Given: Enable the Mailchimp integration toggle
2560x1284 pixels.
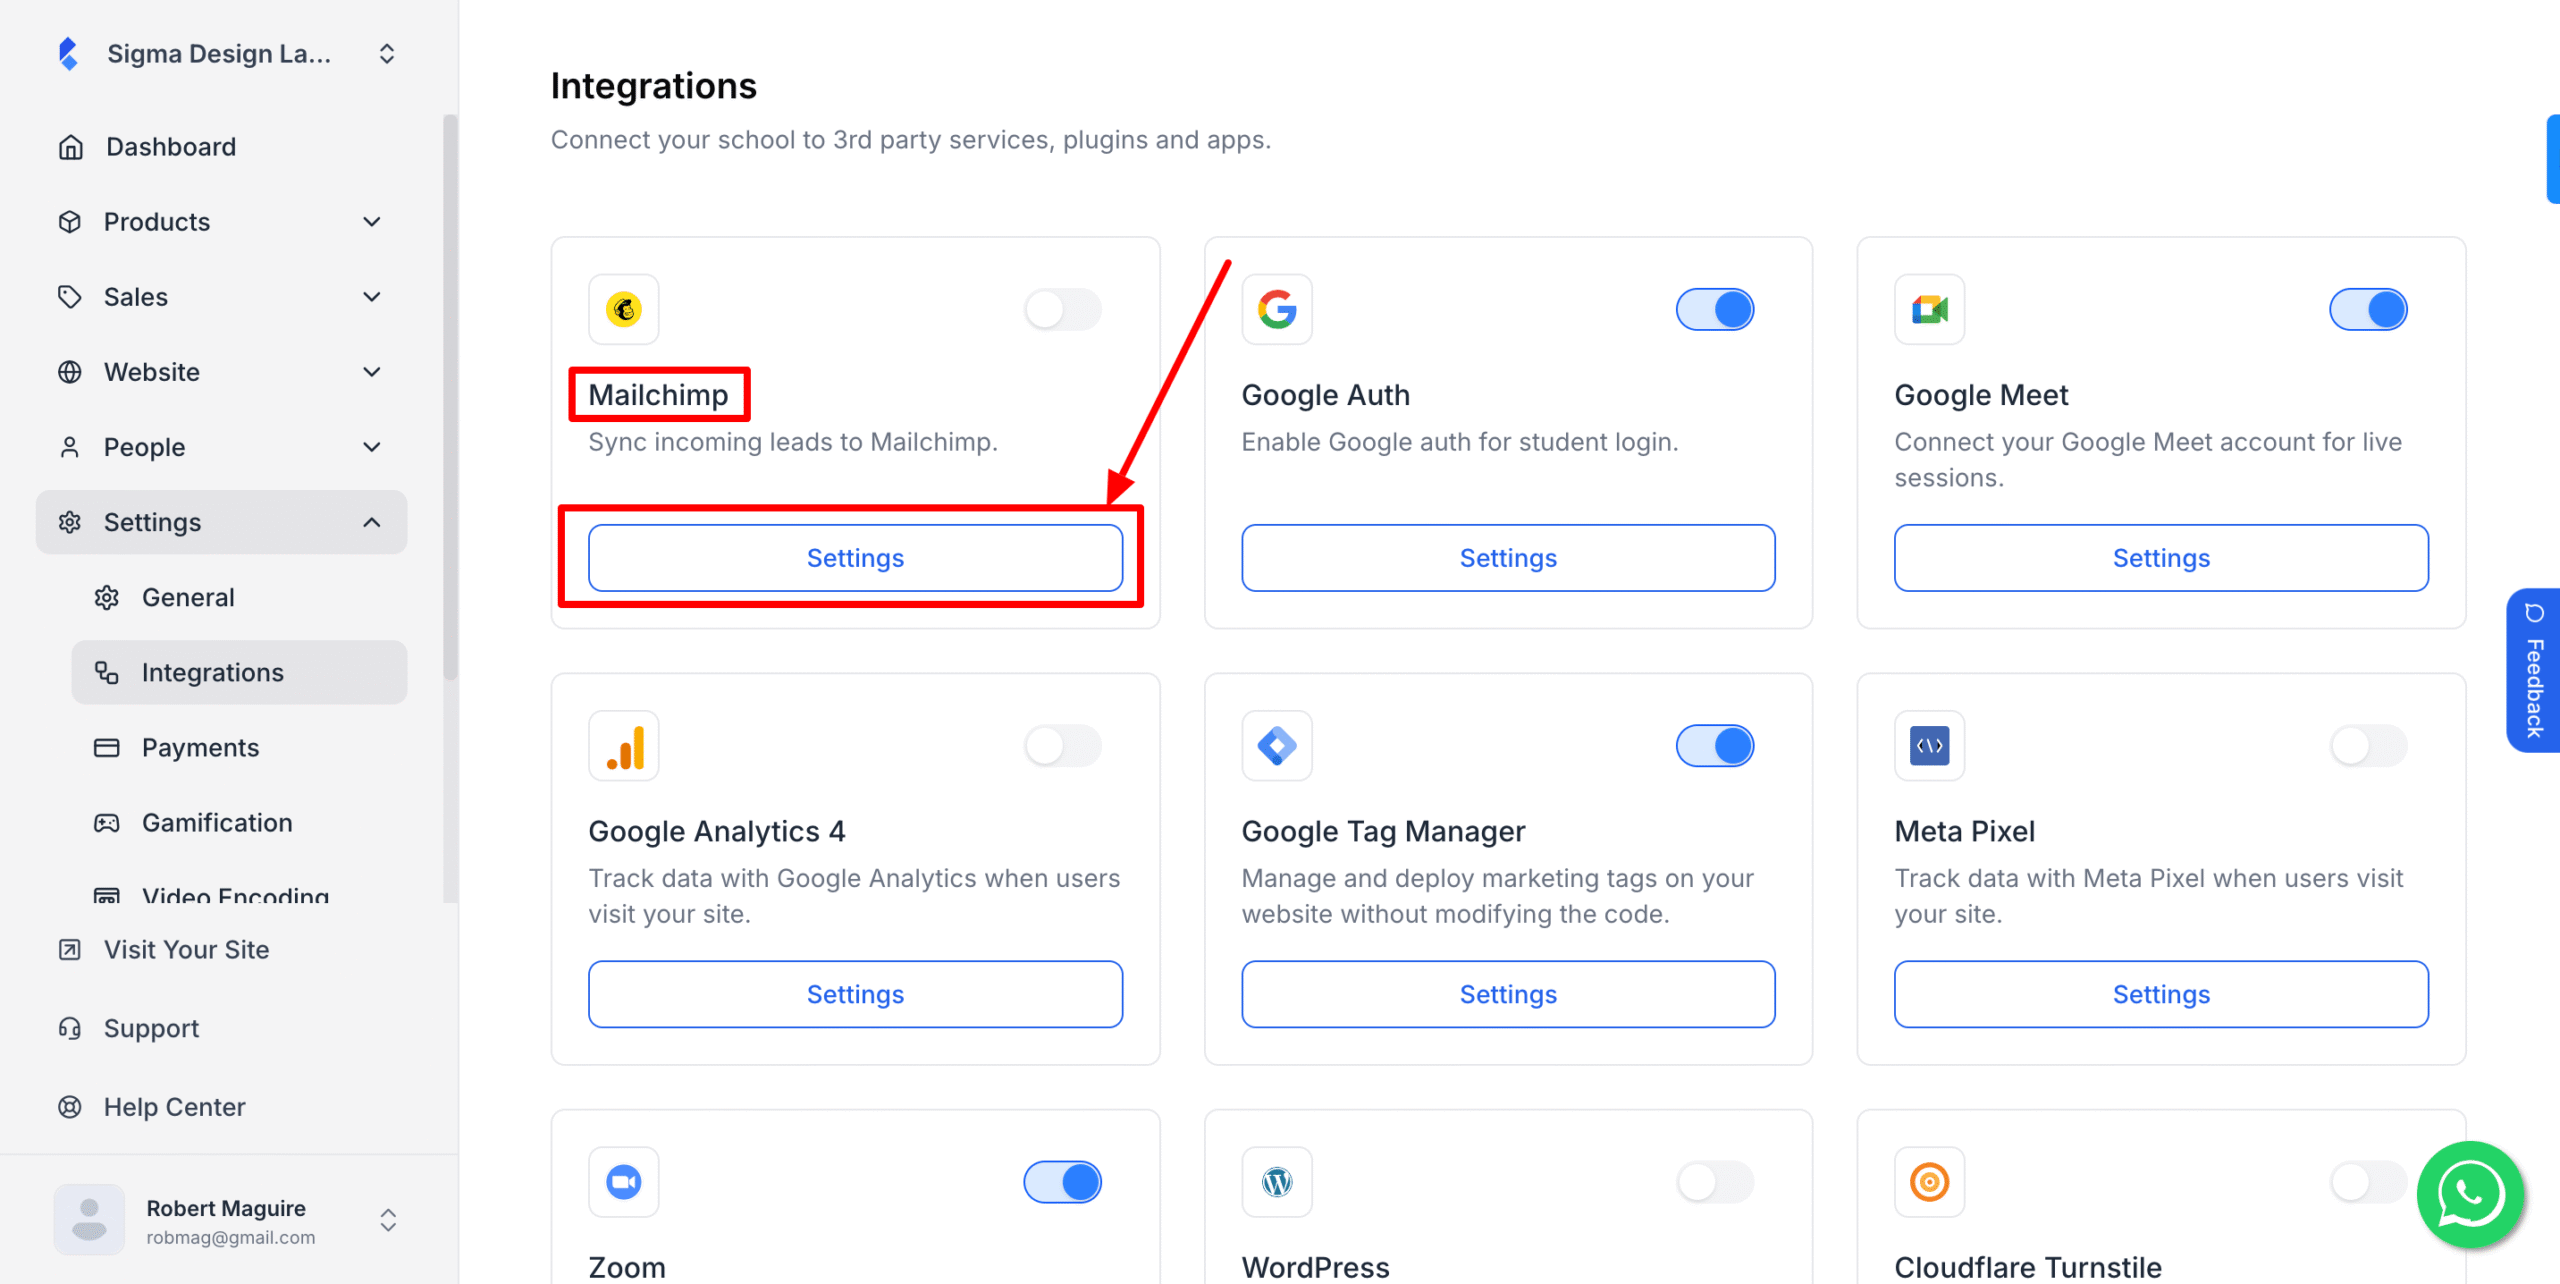Looking at the screenshot, I should (1062, 310).
